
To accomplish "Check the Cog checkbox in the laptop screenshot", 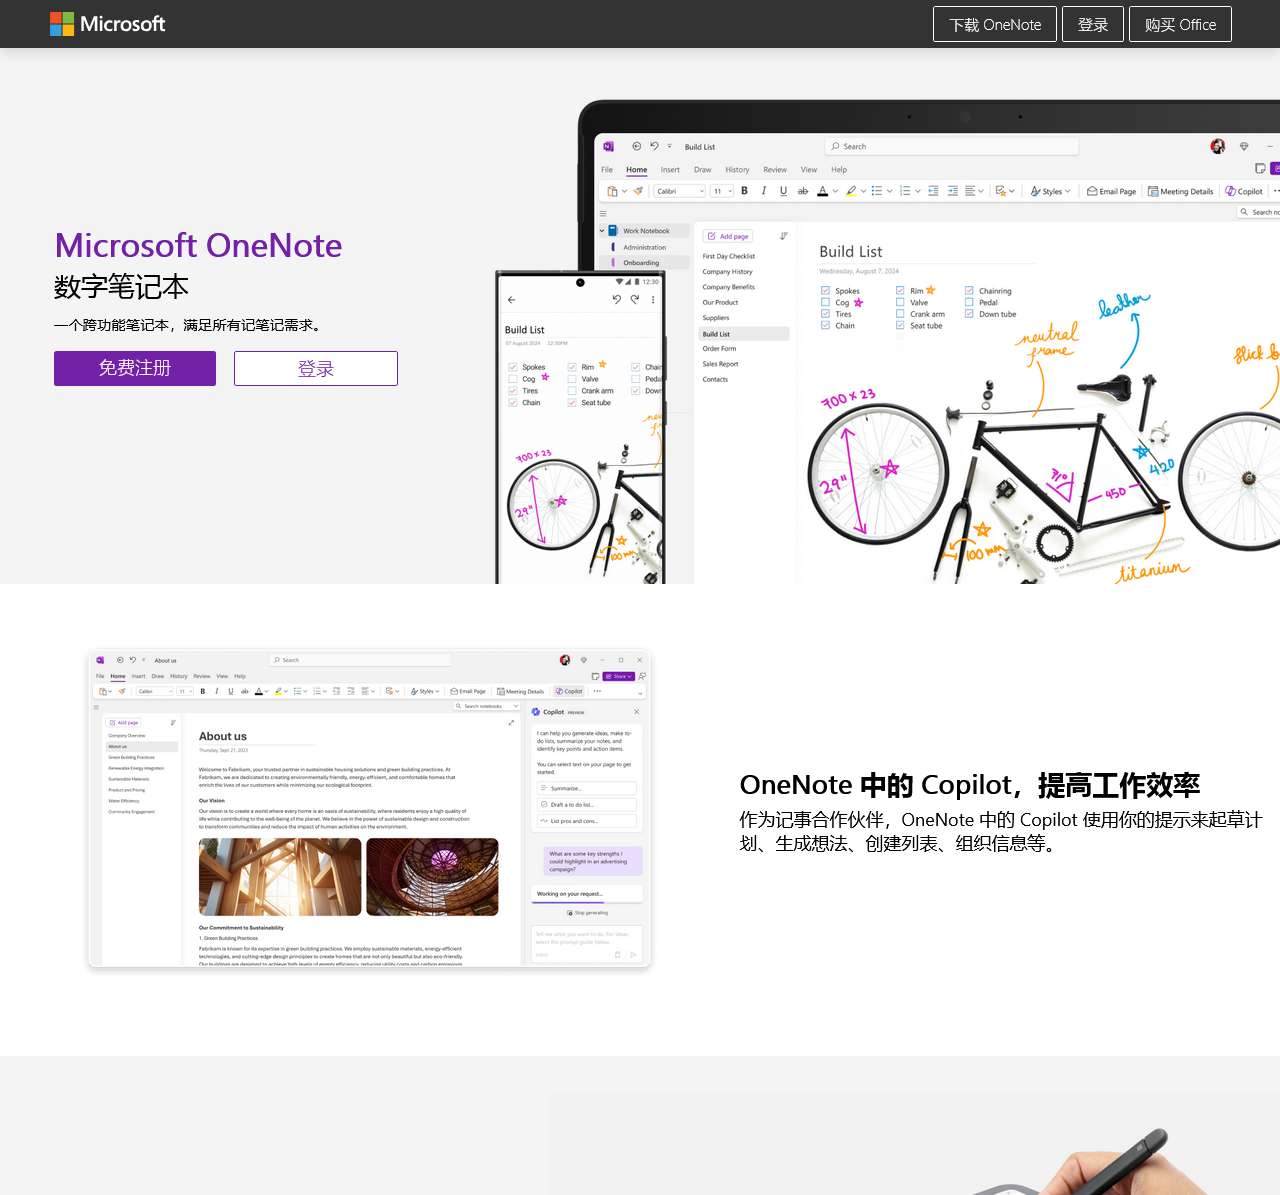I will pos(825,302).
